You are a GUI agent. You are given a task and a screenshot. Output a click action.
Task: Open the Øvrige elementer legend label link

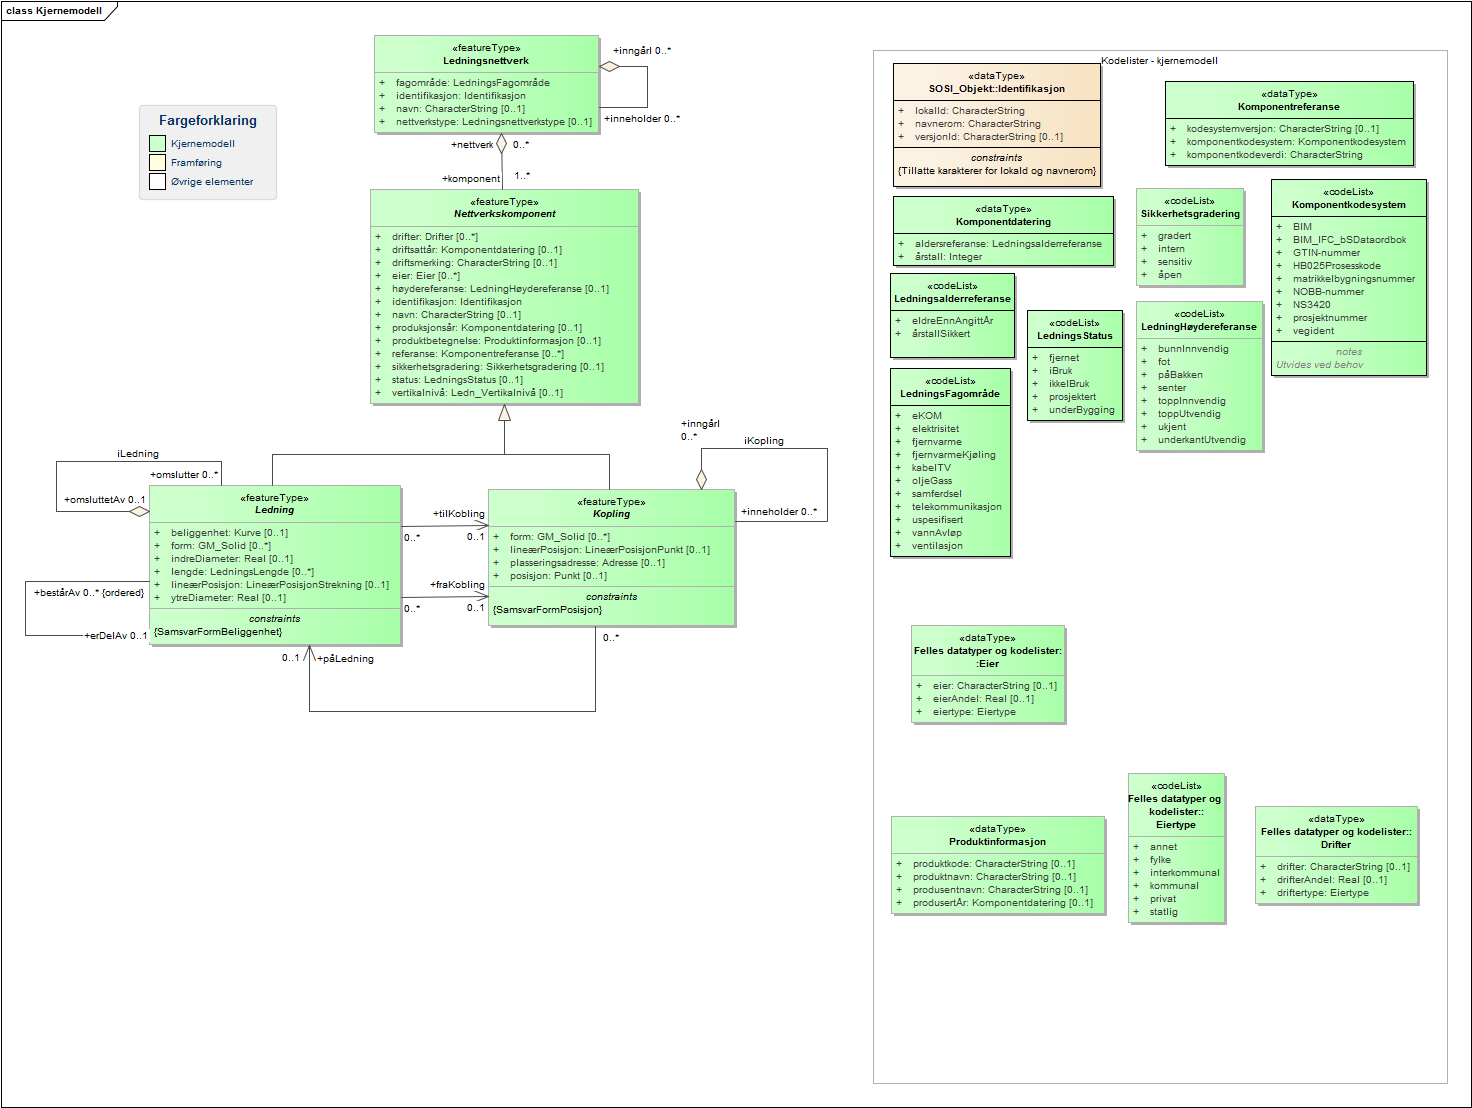(212, 182)
